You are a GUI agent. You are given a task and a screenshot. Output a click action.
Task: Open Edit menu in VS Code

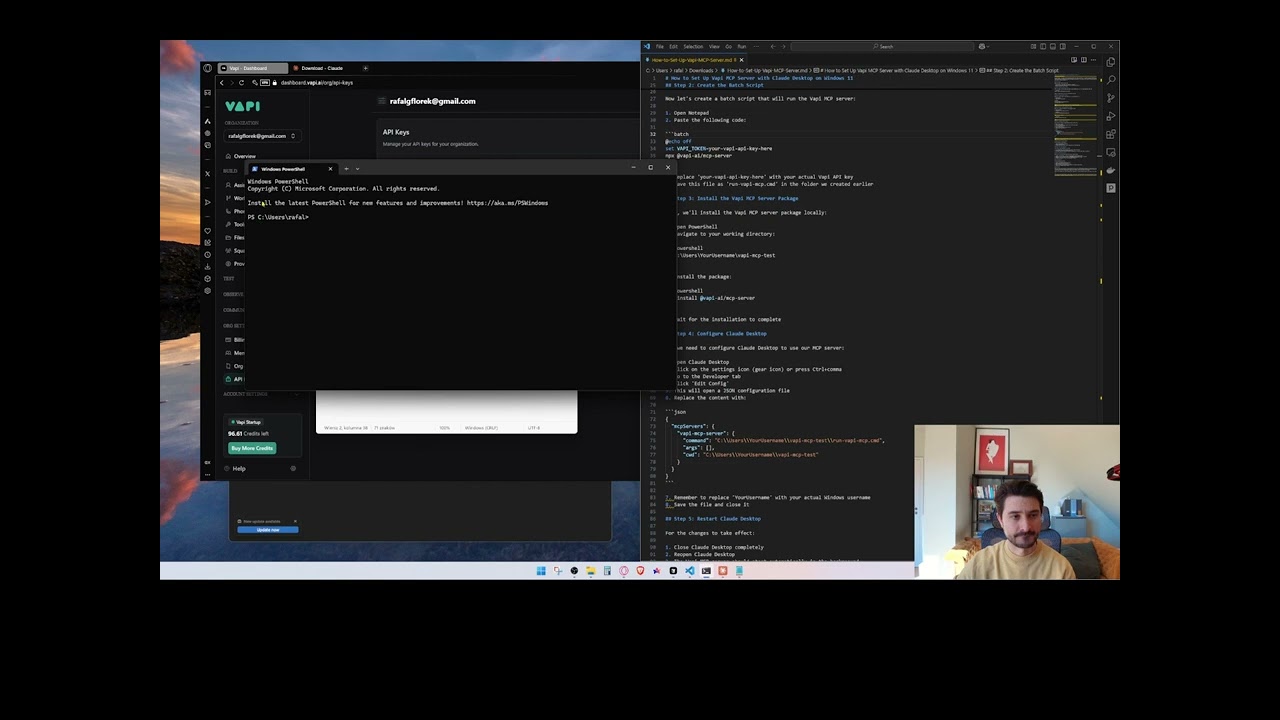pos(673,46)
